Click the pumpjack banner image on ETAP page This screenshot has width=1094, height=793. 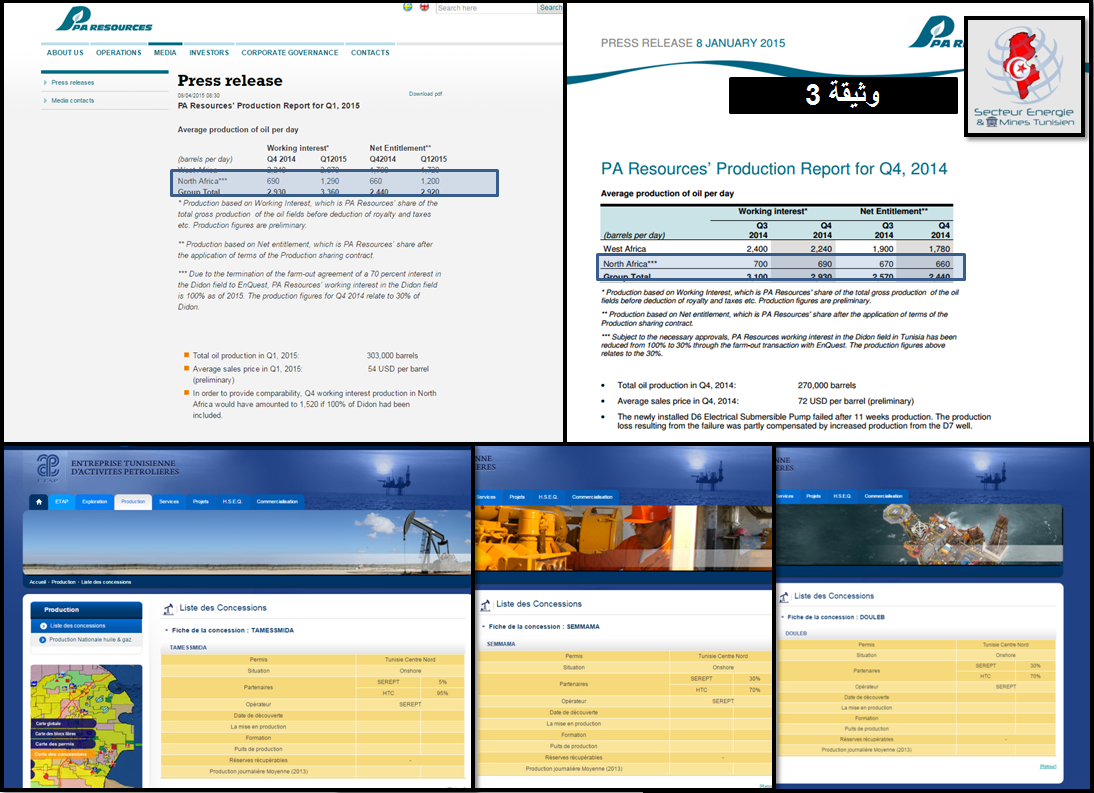click(x=247, y=542)
